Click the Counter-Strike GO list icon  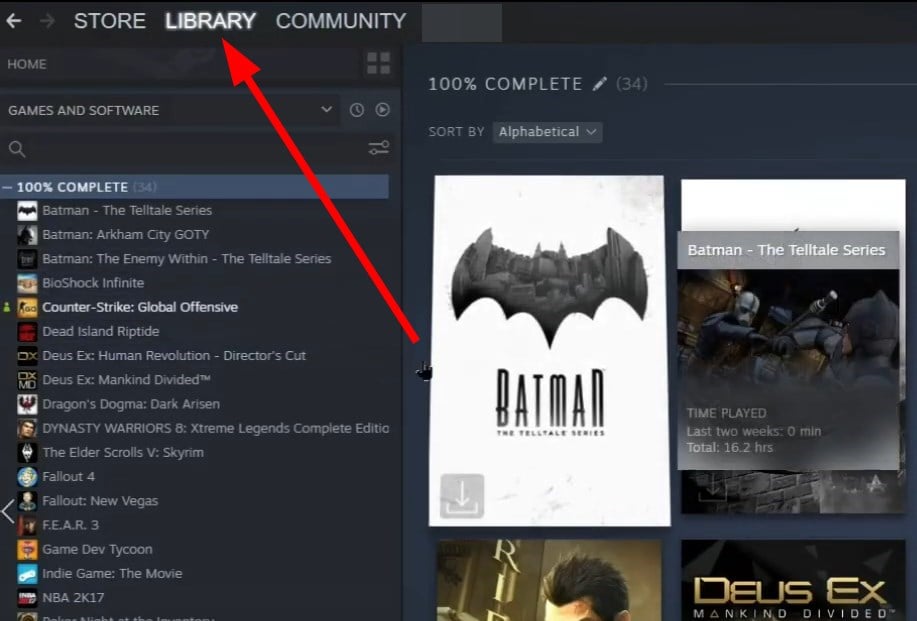click(27, 307)
